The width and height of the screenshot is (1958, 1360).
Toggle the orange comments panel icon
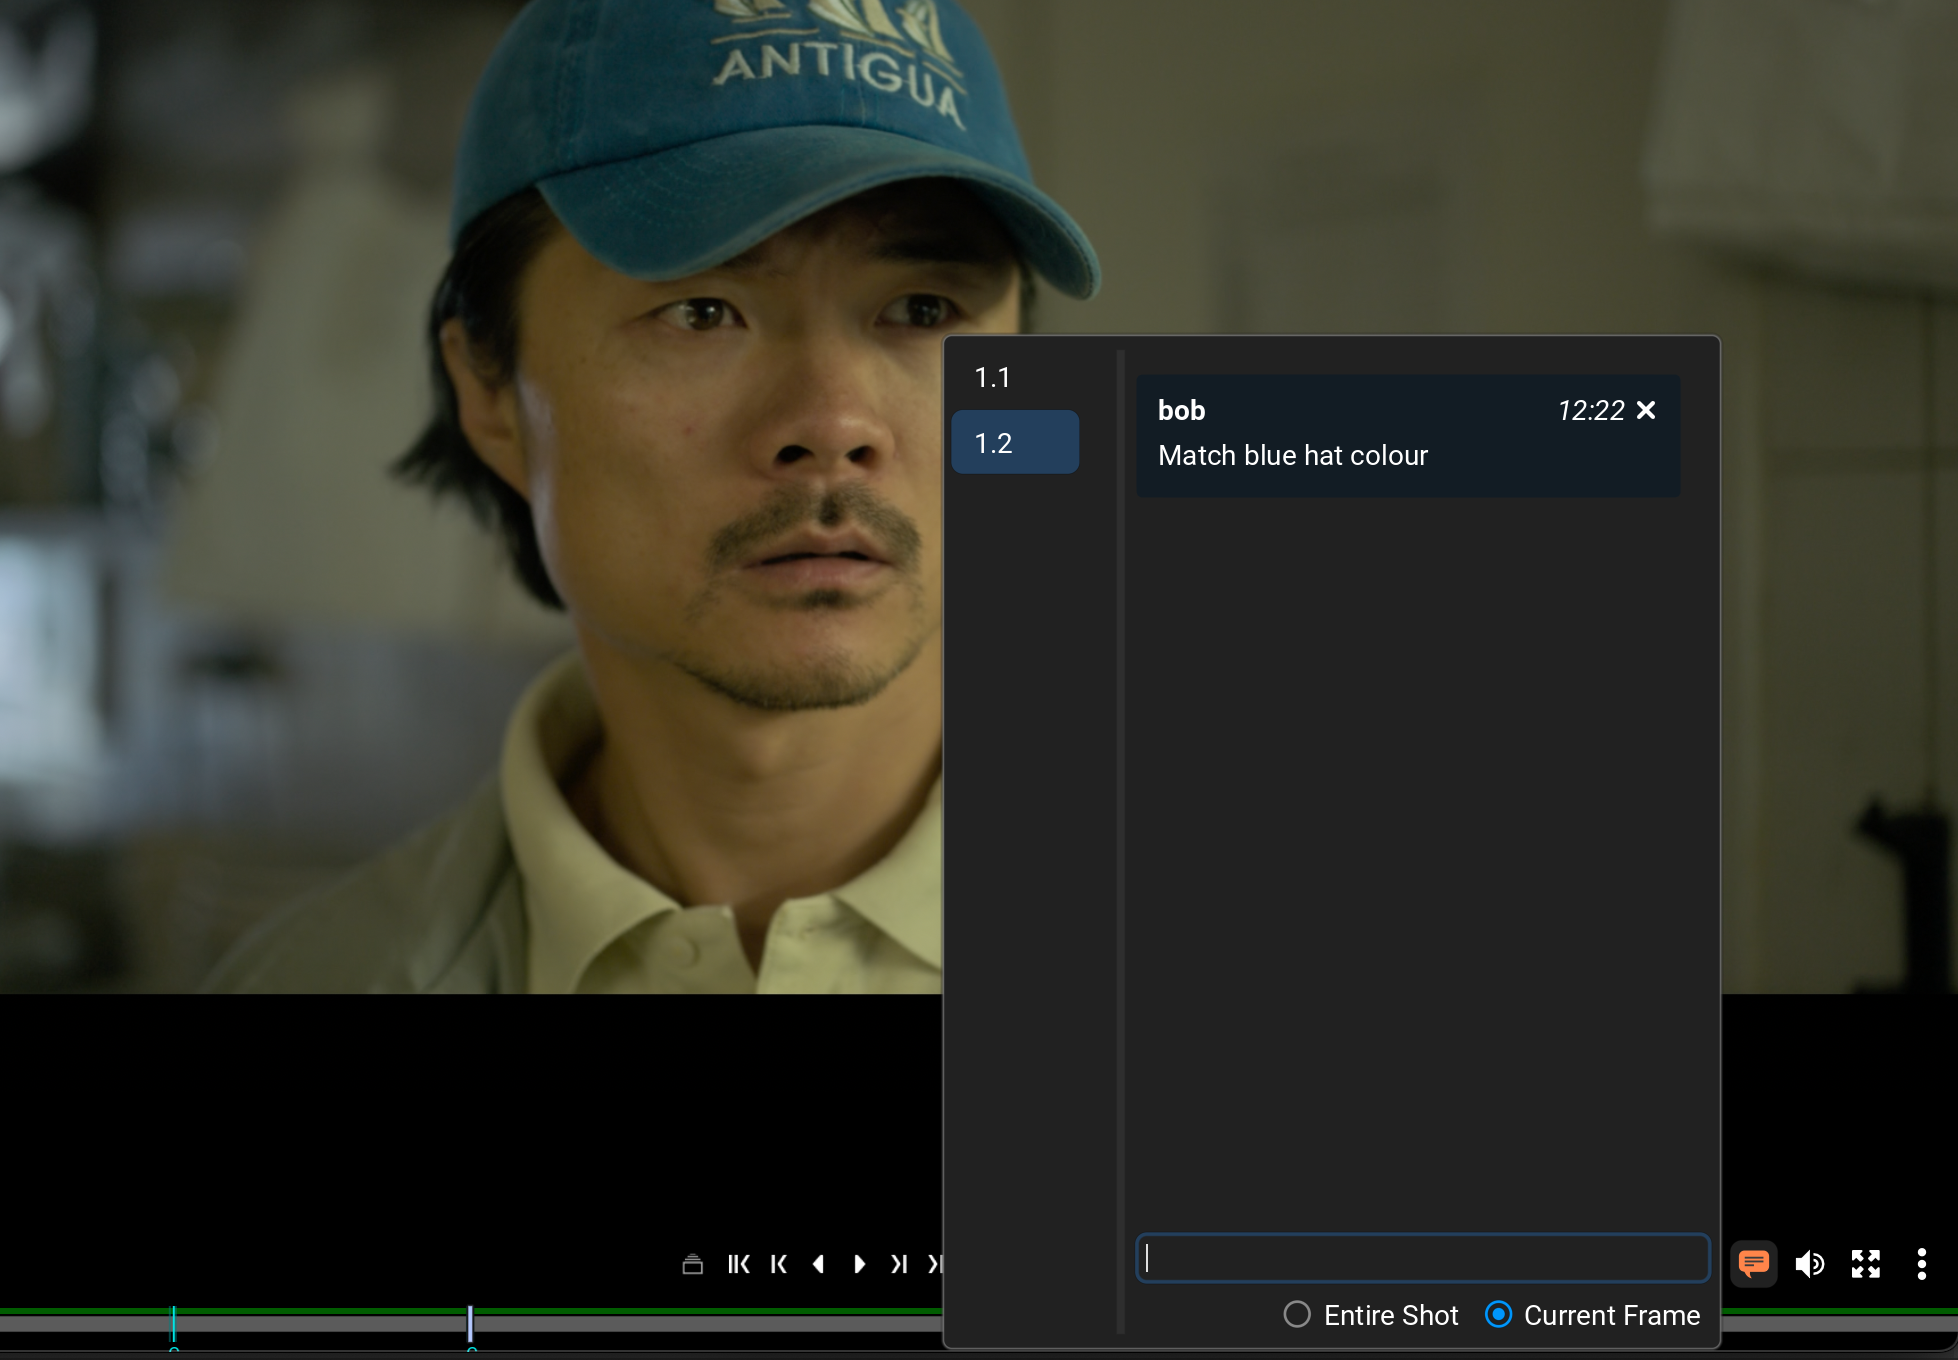[1753, 1264]
